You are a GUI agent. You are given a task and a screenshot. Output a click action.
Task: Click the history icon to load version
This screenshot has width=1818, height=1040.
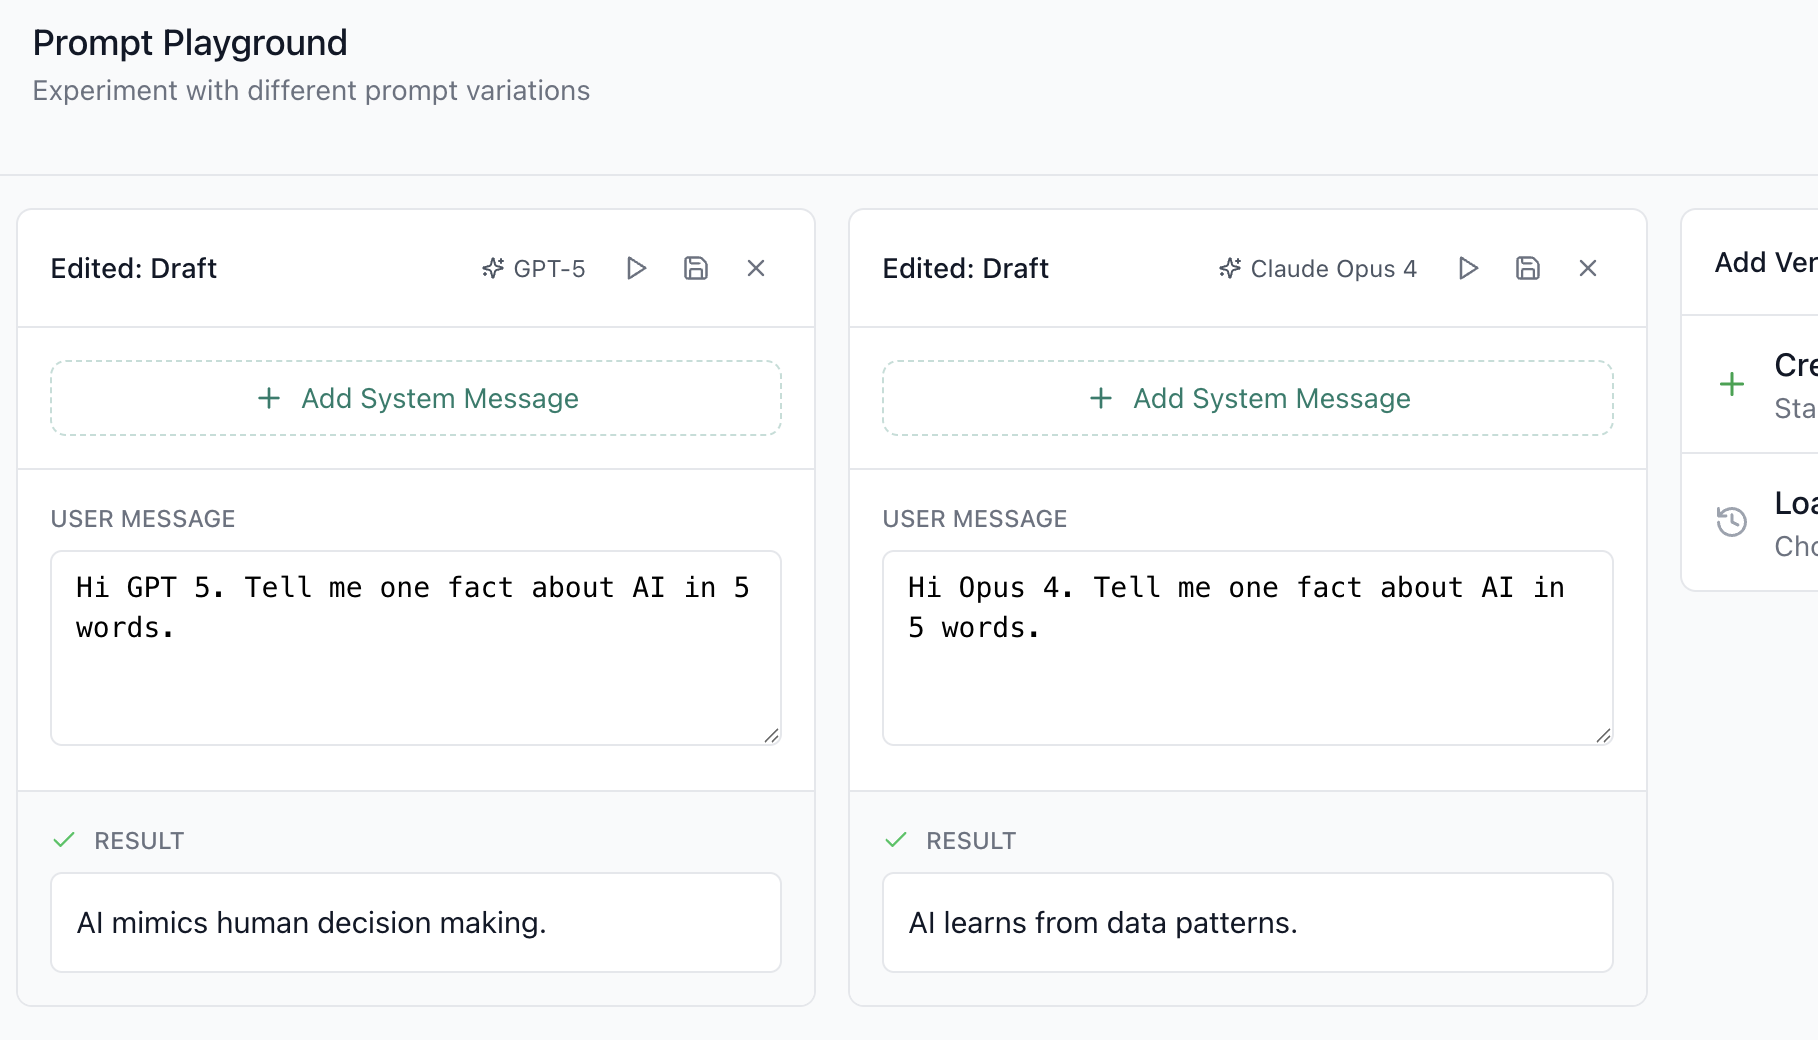pyautogui.click(x=1732, y=522)
